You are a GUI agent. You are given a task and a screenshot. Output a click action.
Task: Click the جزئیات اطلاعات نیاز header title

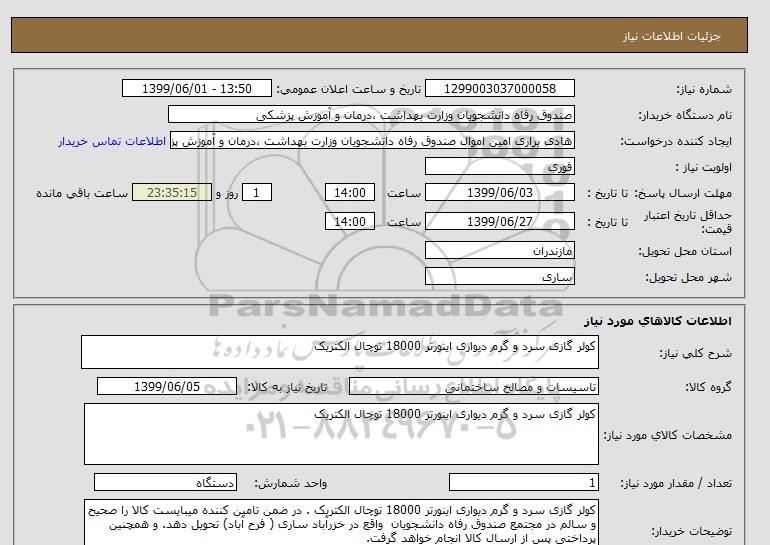671,36
